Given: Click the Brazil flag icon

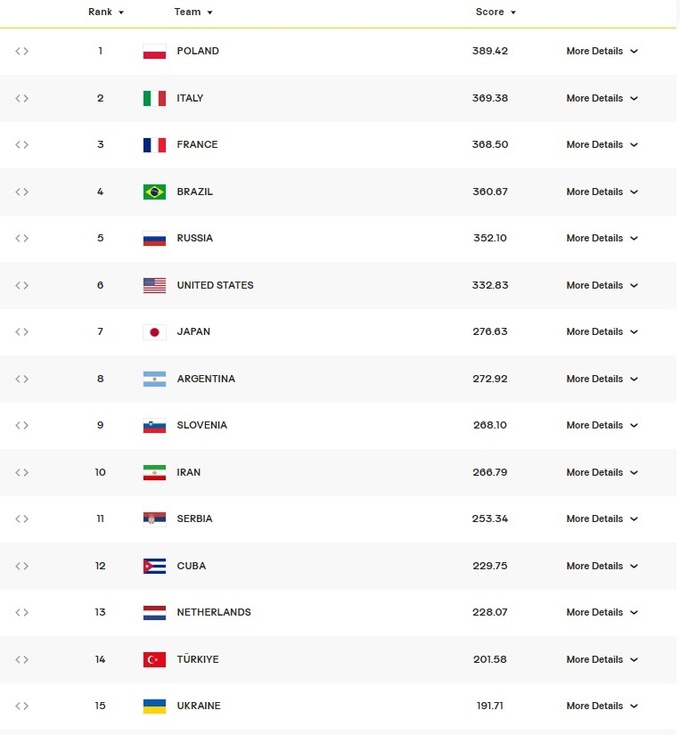Looking at the screenshot, I should coord(154,192).
